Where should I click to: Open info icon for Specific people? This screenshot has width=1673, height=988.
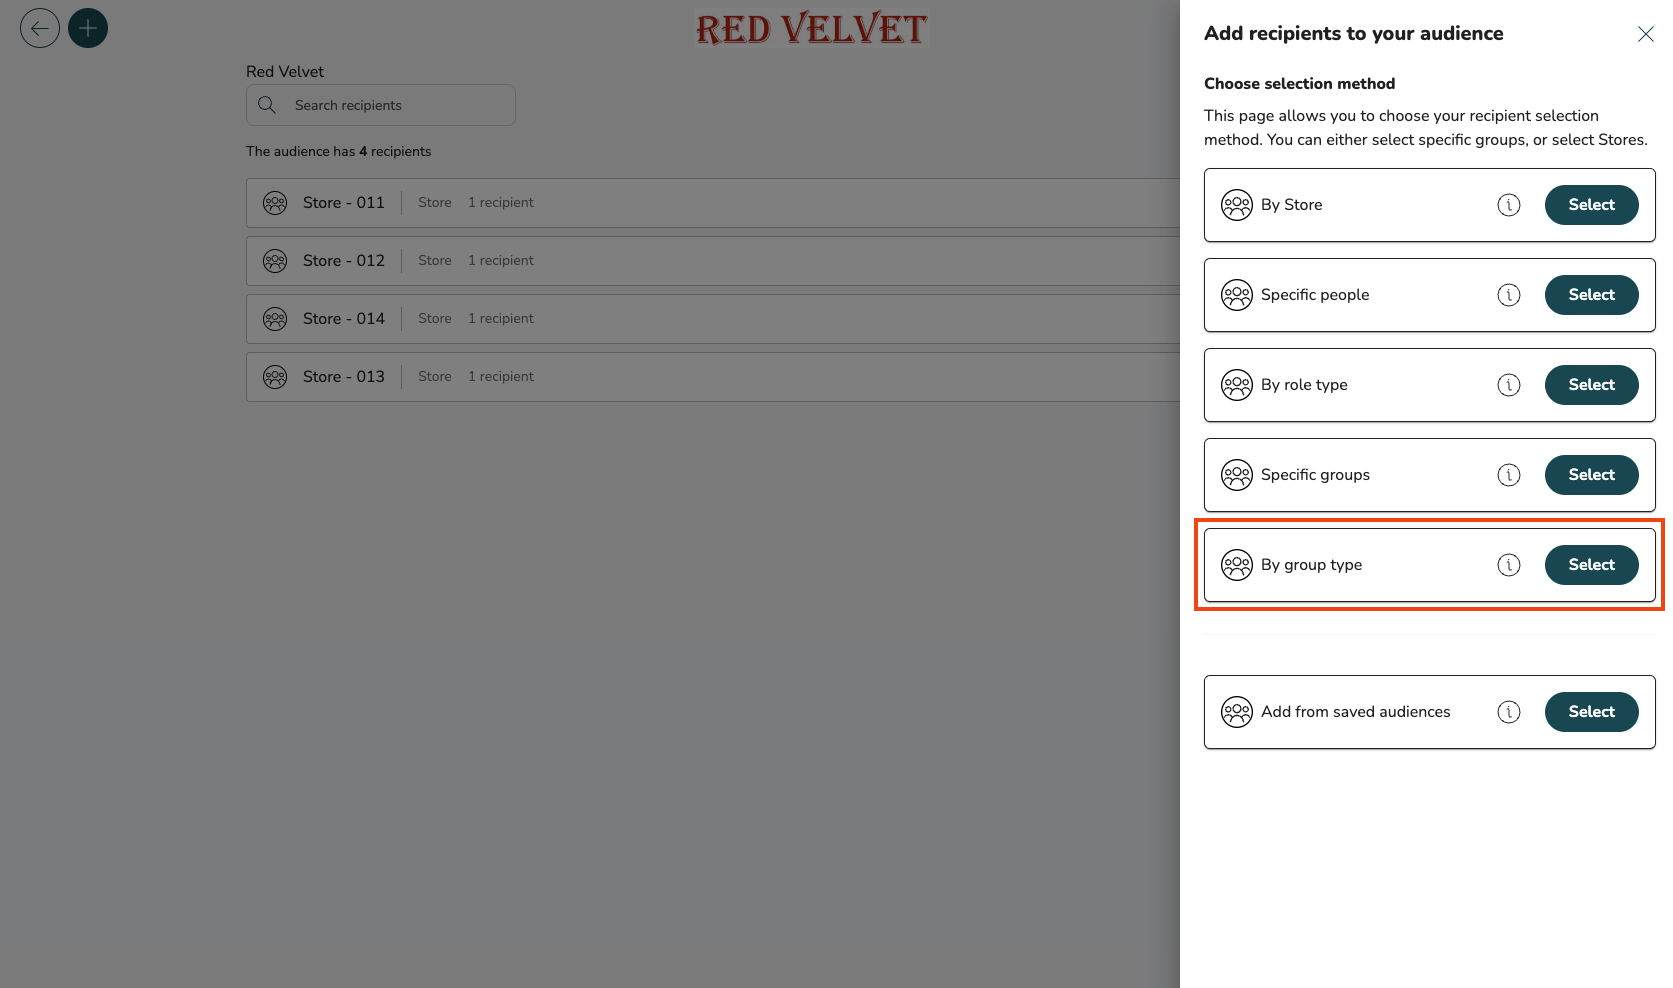1509,295
